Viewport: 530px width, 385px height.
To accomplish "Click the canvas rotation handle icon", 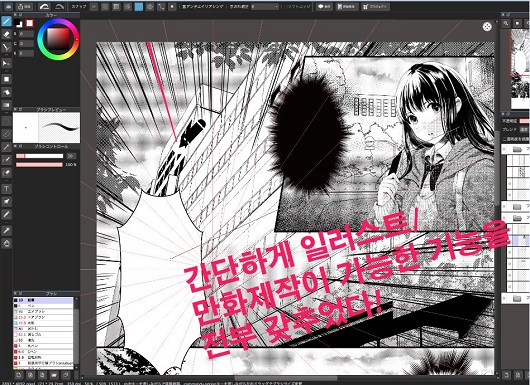I will 487,27.
